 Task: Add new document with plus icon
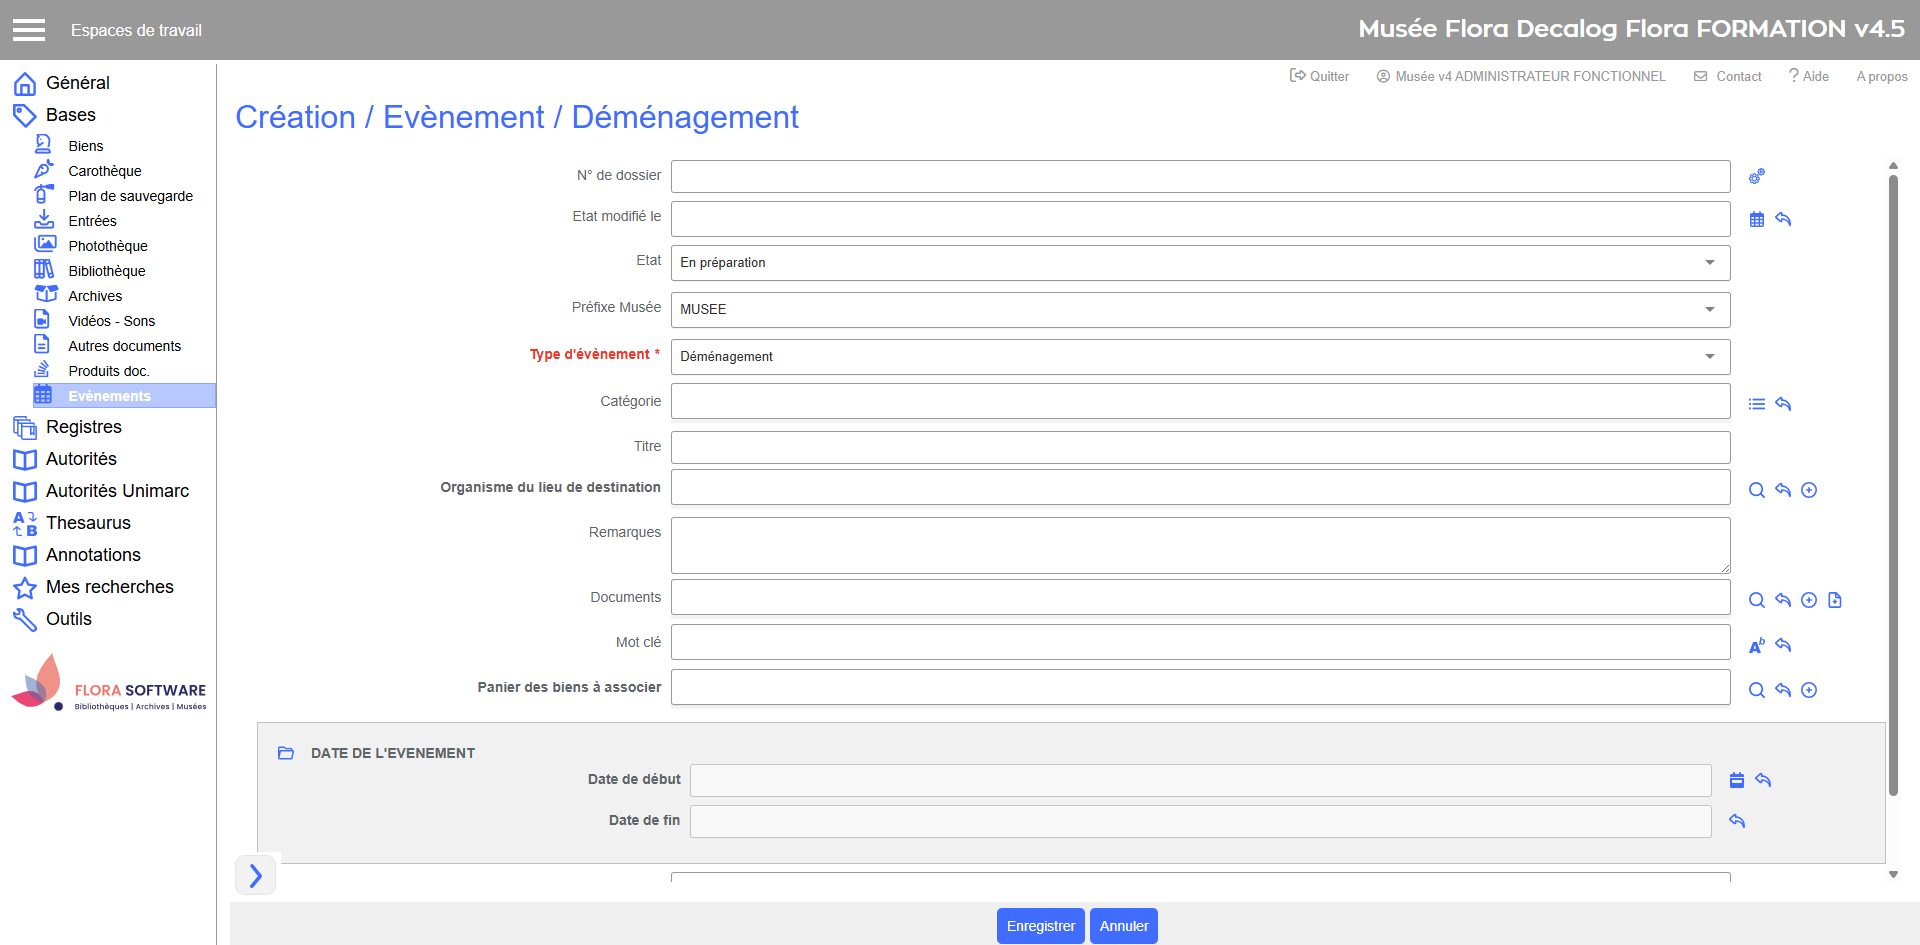pos(1808,600)
